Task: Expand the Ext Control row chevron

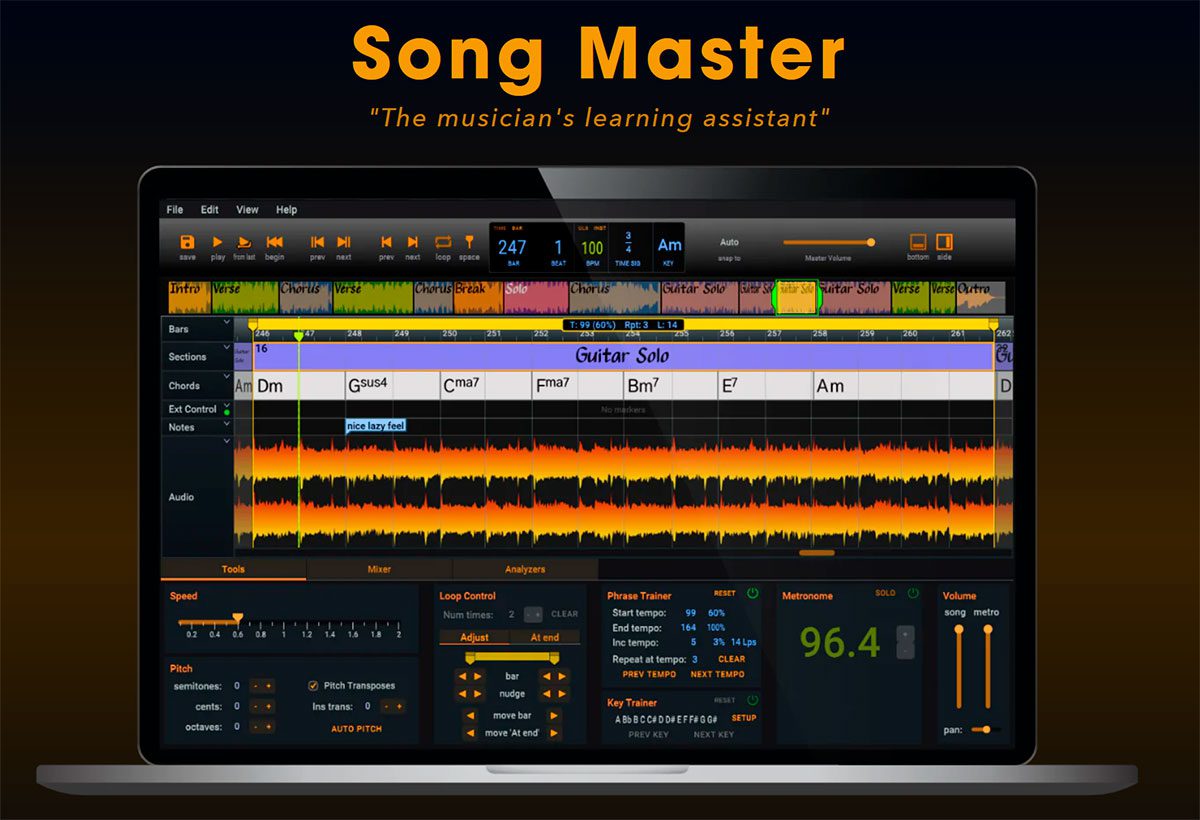Action: [x=227, y=404]
